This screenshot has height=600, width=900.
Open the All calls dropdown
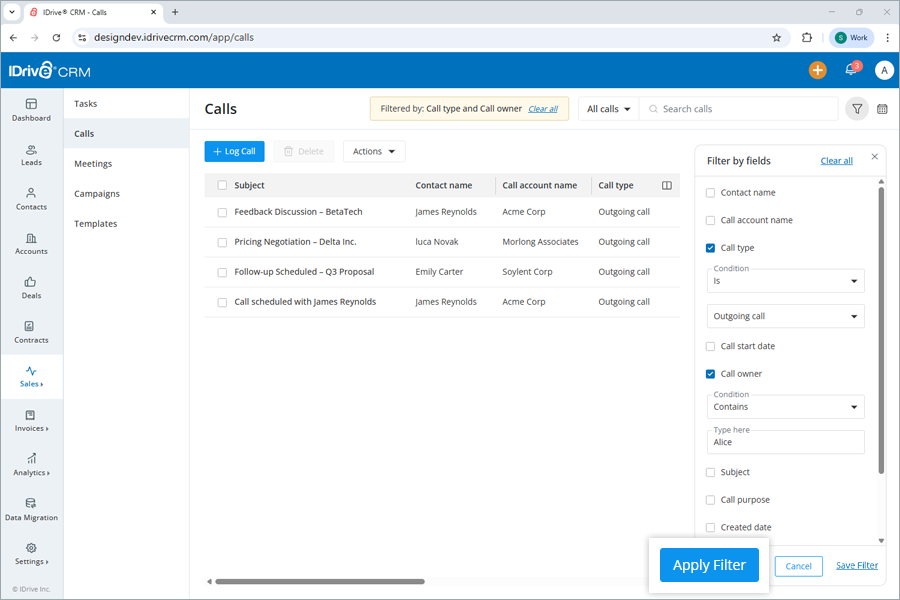click(607, 108)
